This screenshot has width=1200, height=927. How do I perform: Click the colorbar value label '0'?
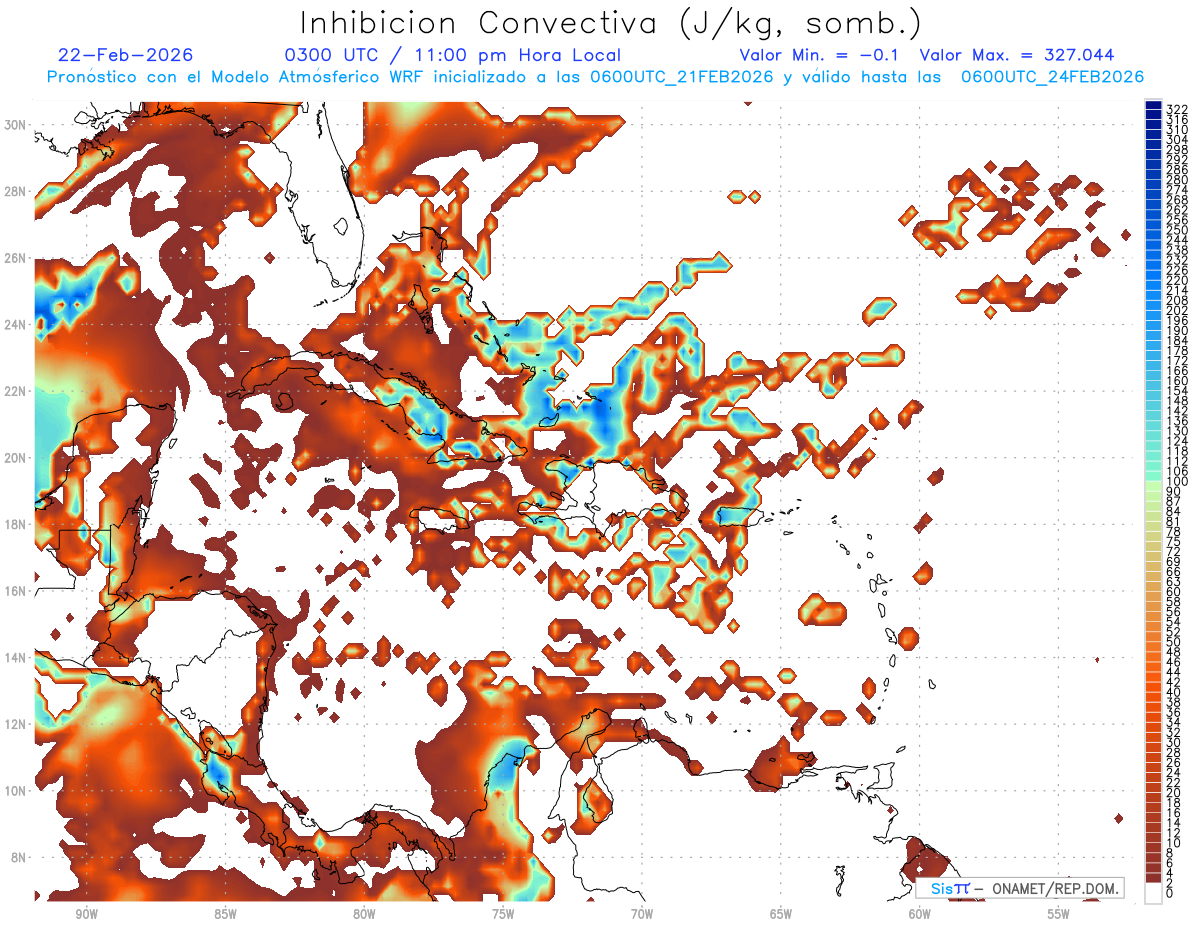1170,893
